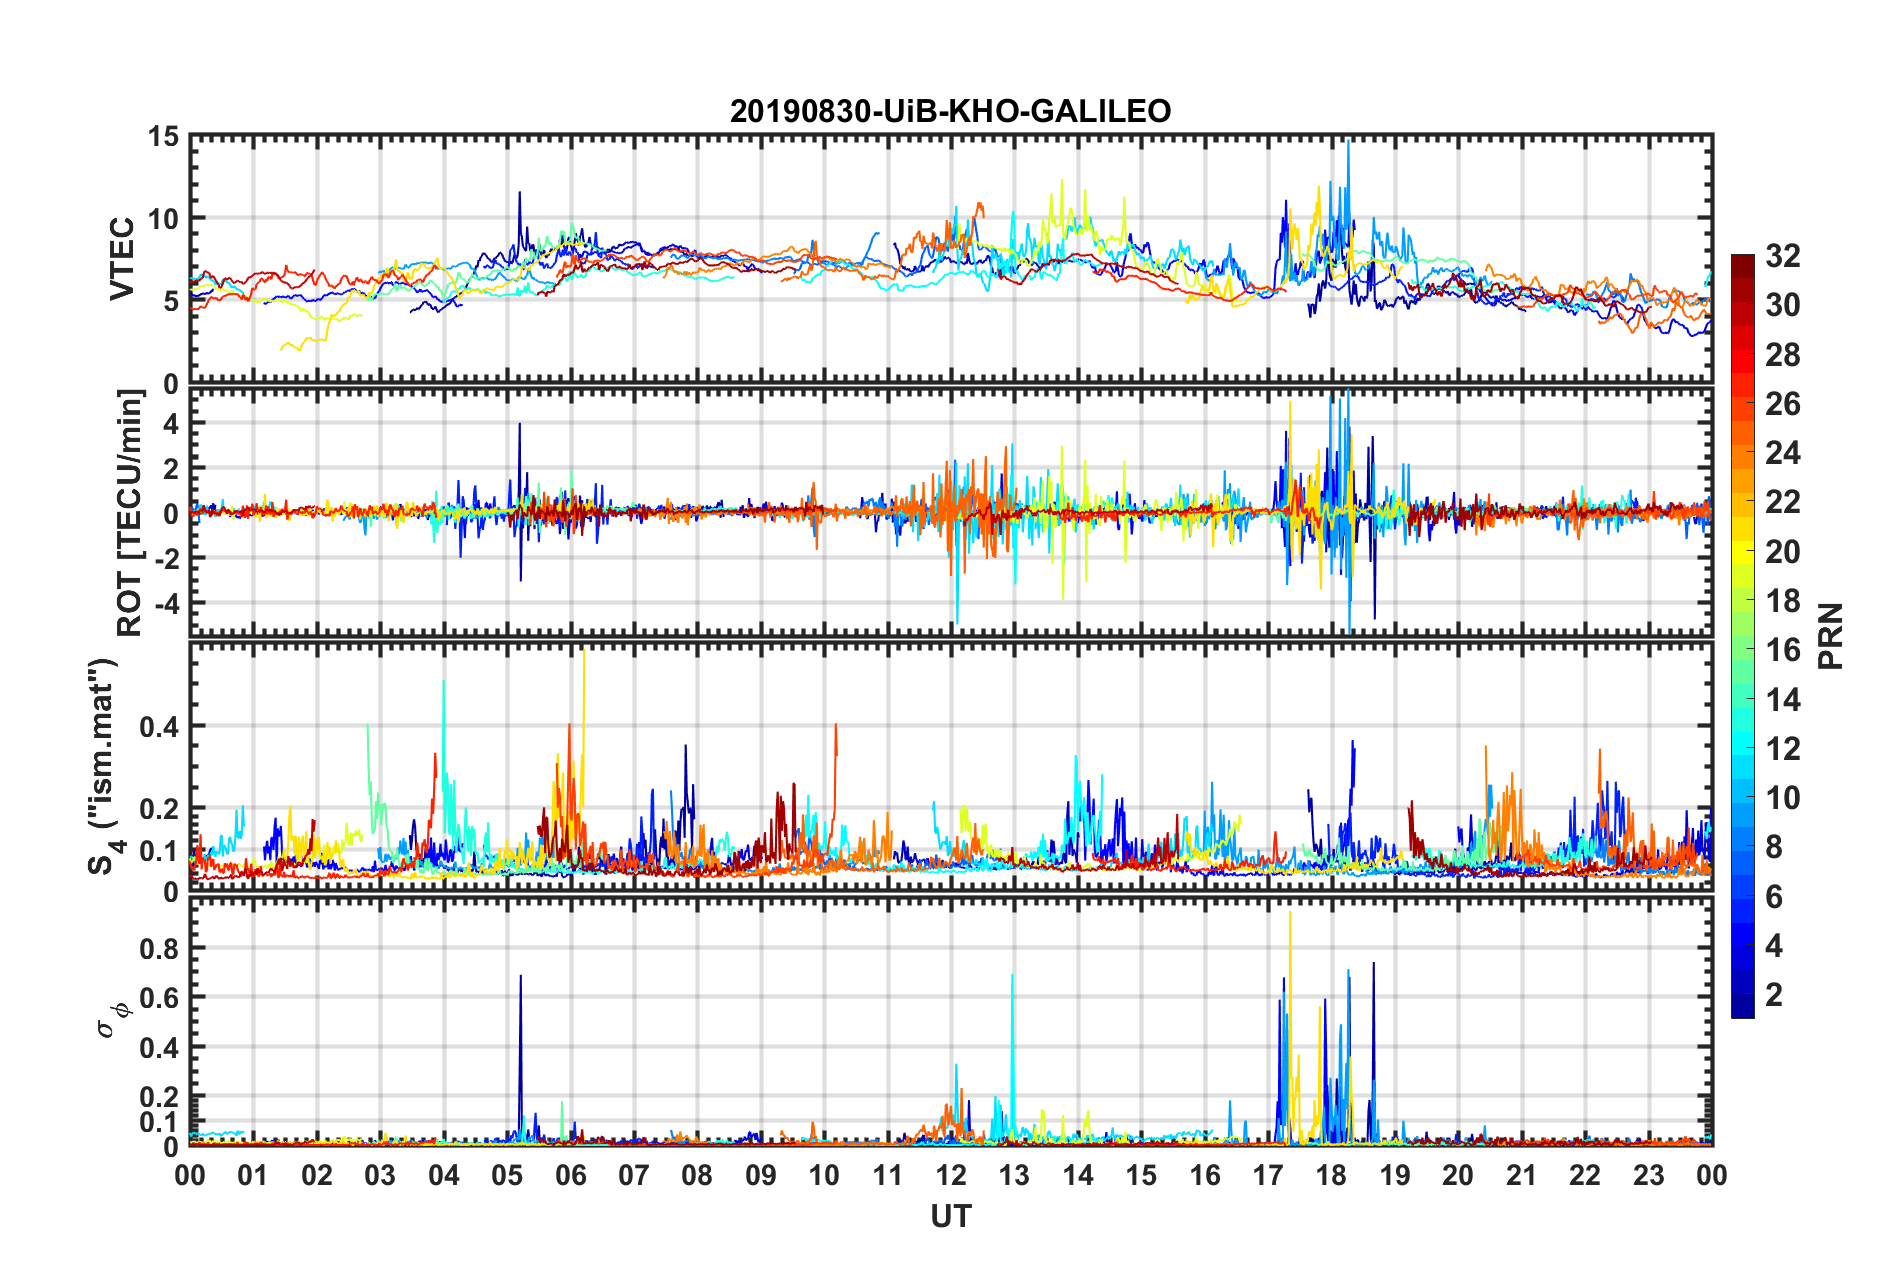Click UT axis tick label 01
The width and height of the screenshot is (1902, 1272).
click(253, 1175)
